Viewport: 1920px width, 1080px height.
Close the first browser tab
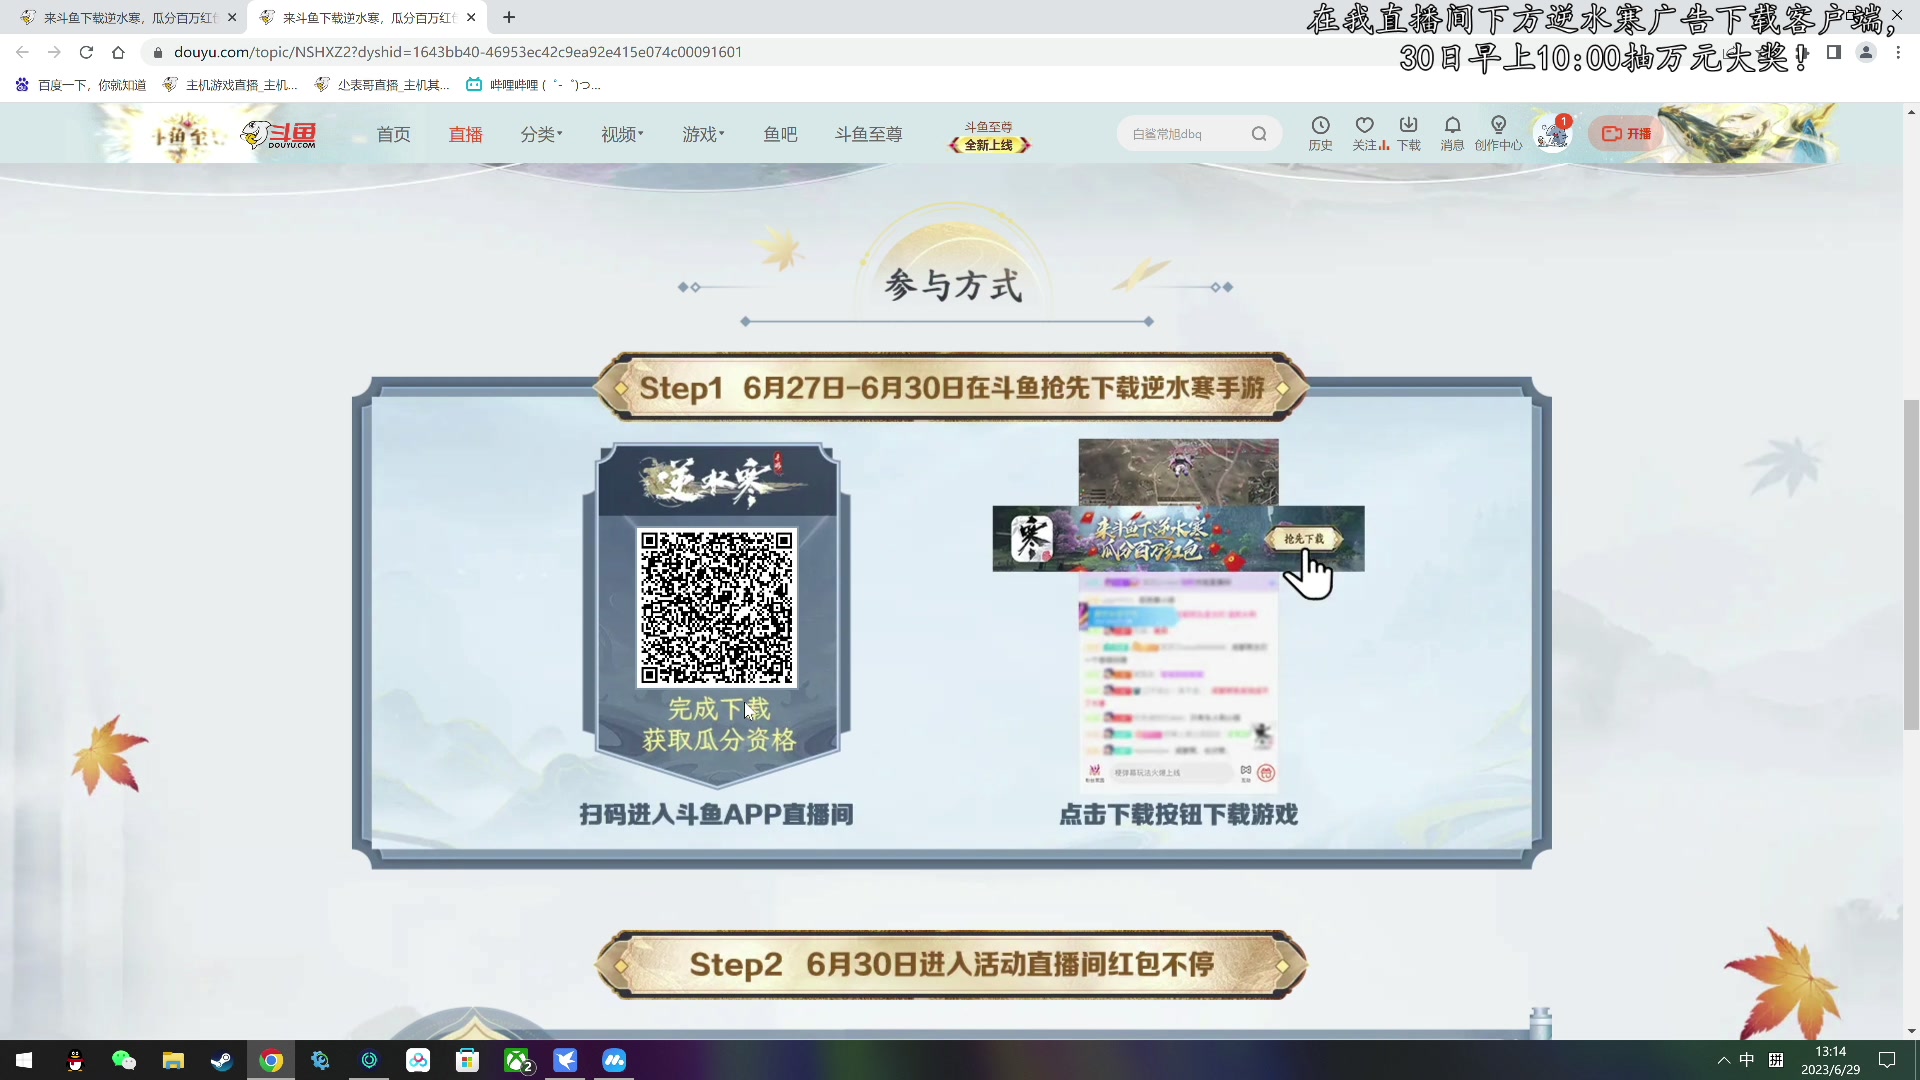pyautogui.click(x=232, y=17)
